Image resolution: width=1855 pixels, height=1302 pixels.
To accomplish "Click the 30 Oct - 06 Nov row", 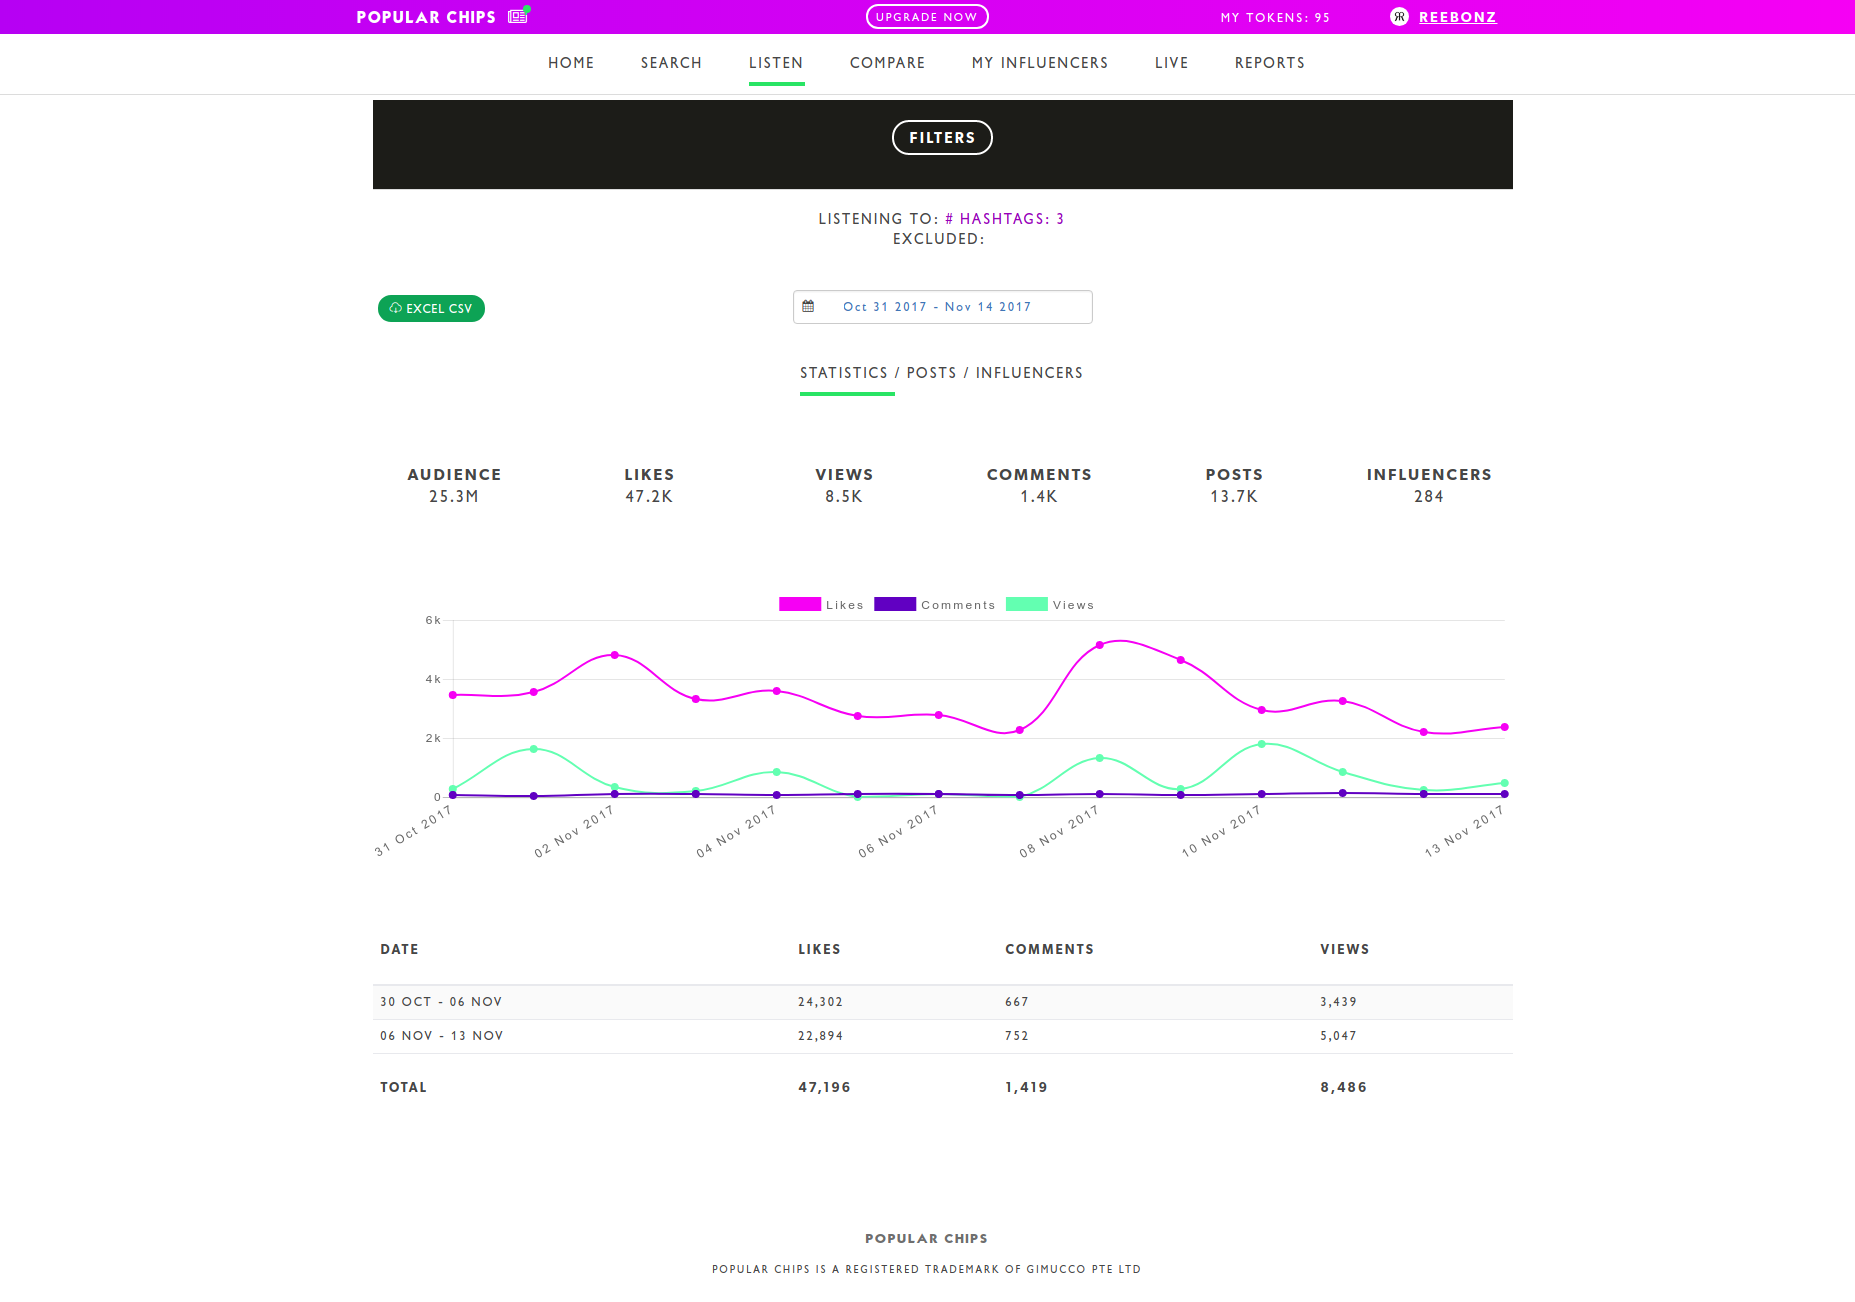I will [x=943, y=1002].
